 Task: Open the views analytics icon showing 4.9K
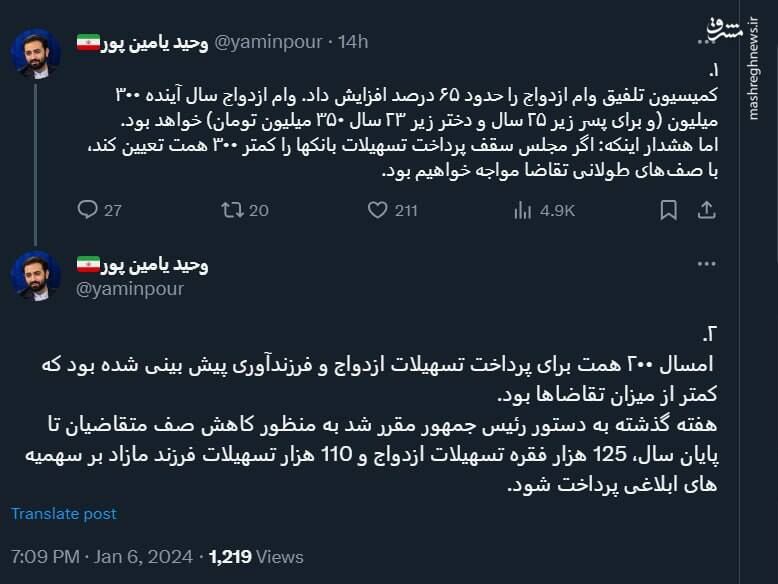[x=522, y=210]
